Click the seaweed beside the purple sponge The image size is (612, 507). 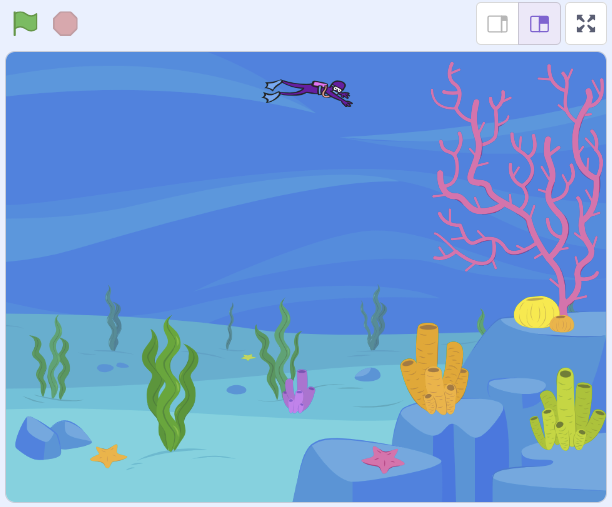(275, 350)
